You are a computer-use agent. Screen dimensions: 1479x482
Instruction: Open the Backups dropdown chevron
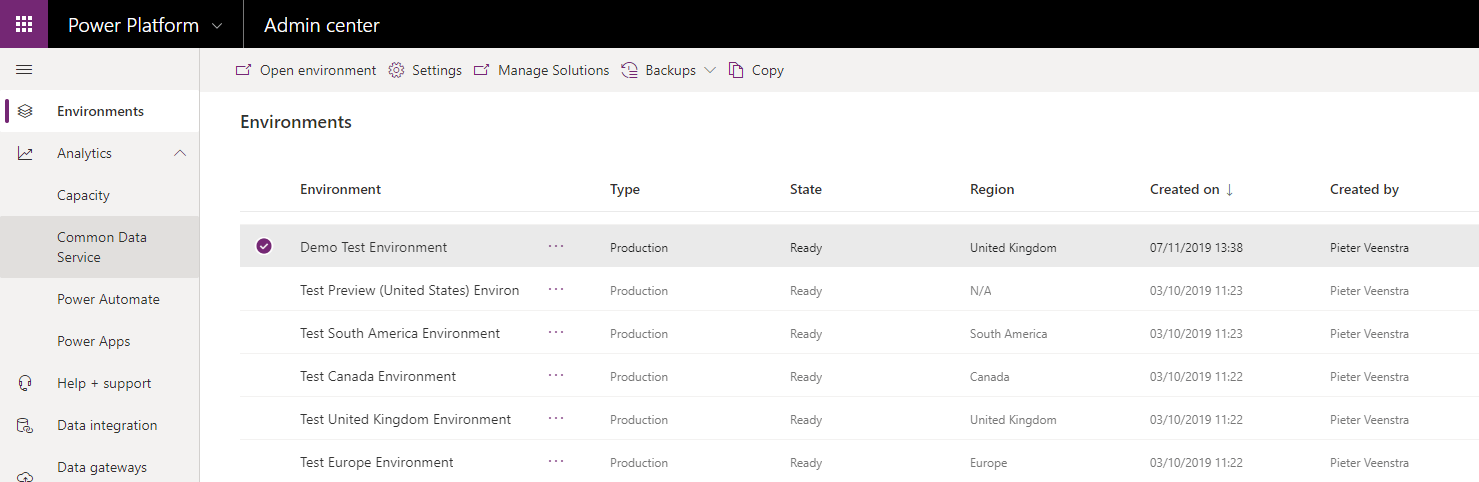[x=710, y=70]
